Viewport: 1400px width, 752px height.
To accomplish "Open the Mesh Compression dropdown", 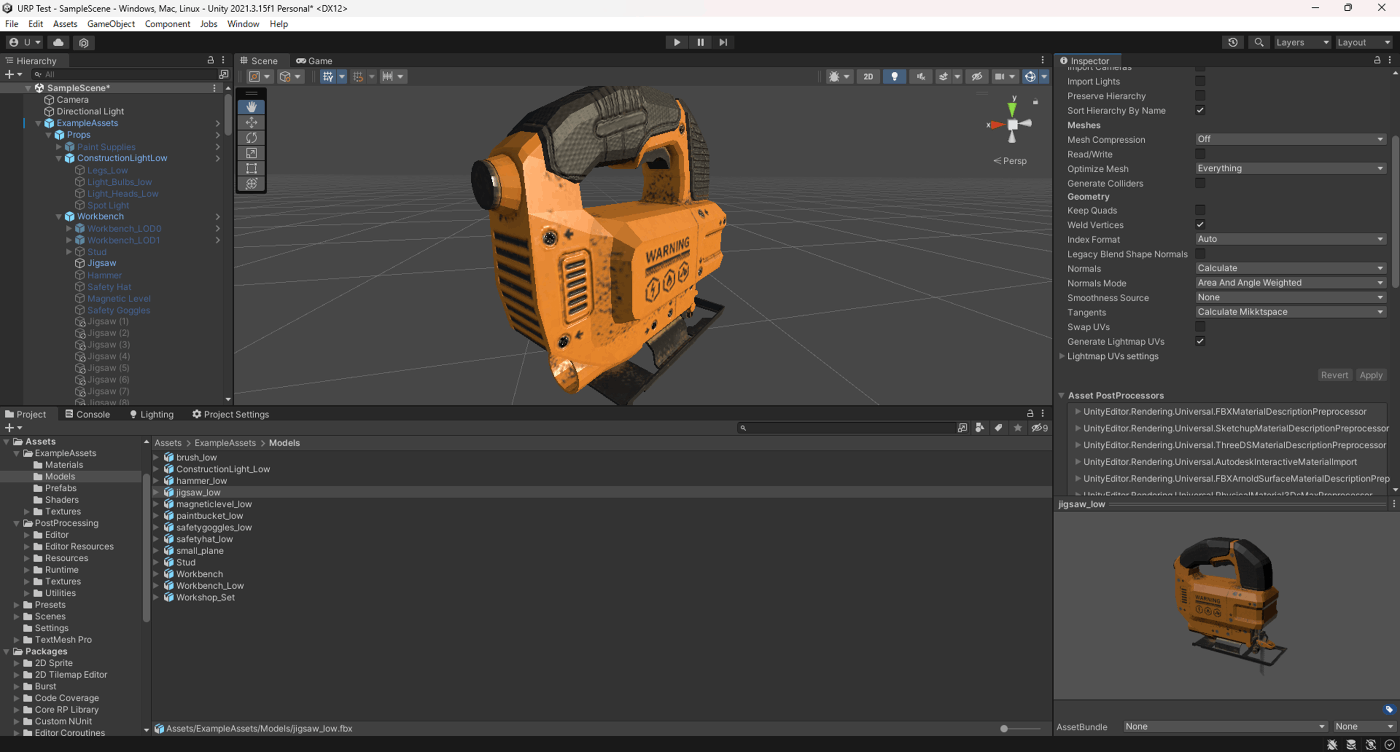I will [1290, 140].
